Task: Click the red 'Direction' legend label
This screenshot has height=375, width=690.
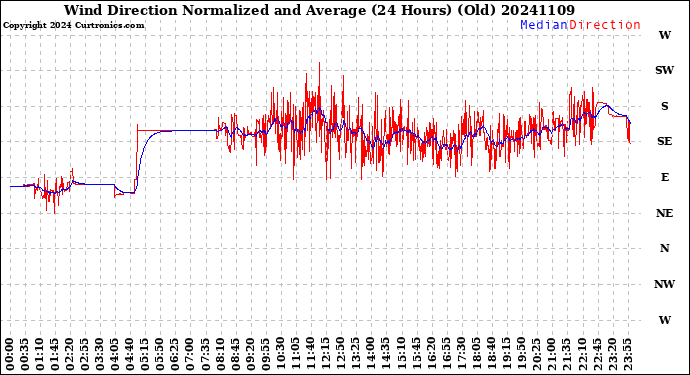Action: coord(605,25)
